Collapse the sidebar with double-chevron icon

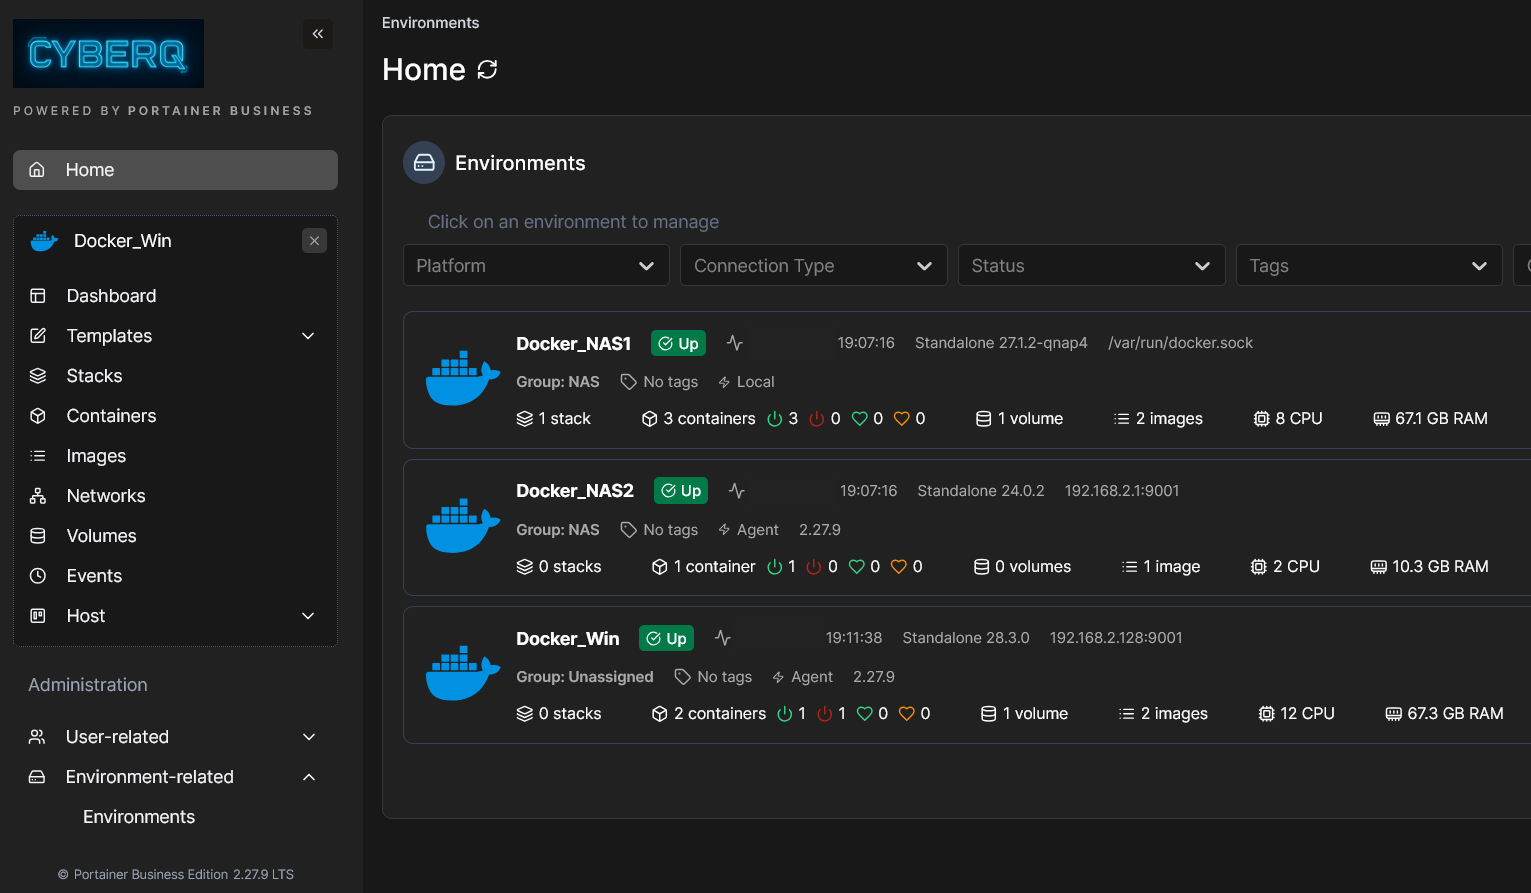(318, 34)
